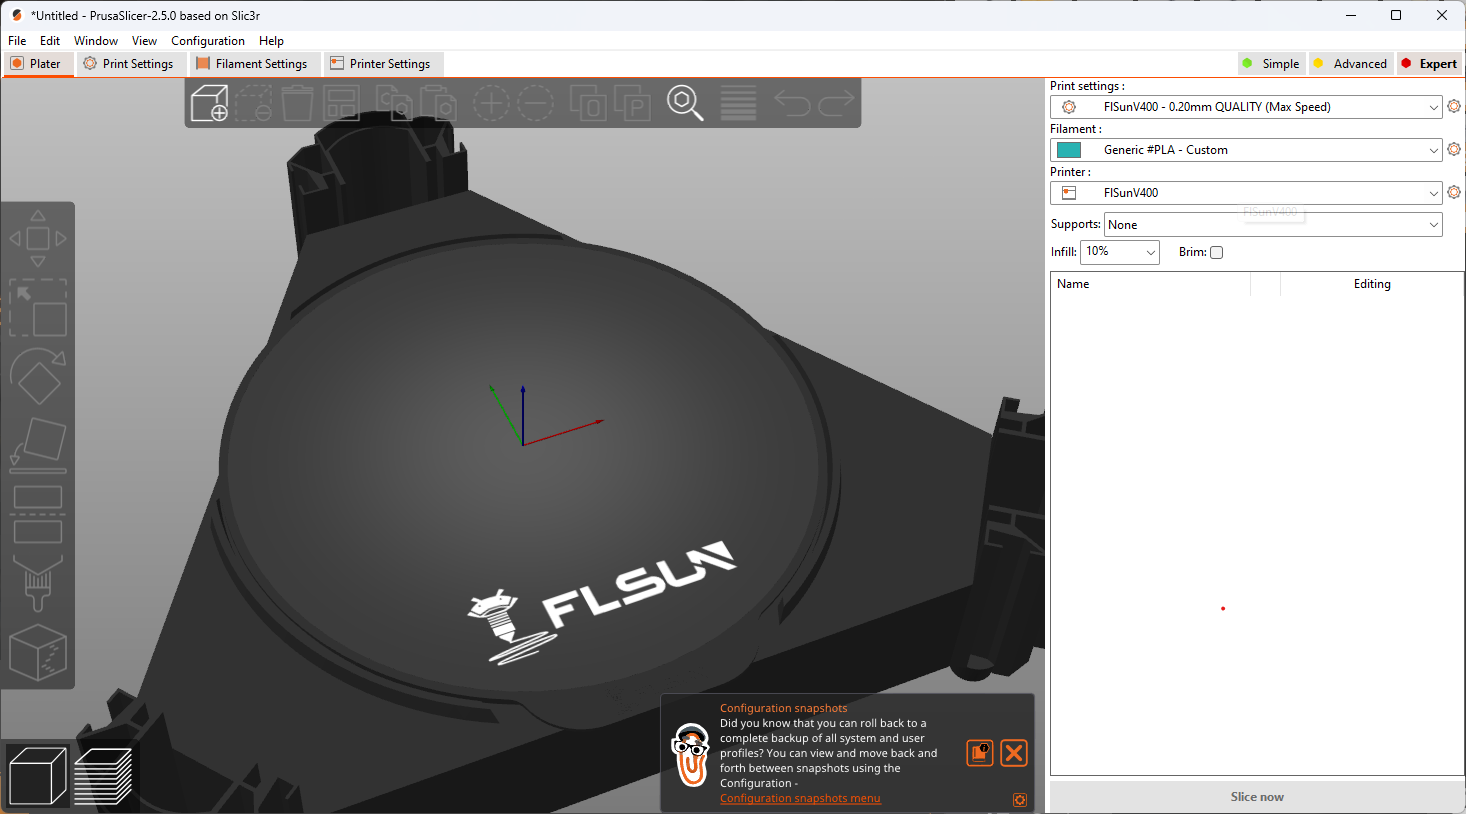Select the Seam painting cube tool

[x=38, y=652]
